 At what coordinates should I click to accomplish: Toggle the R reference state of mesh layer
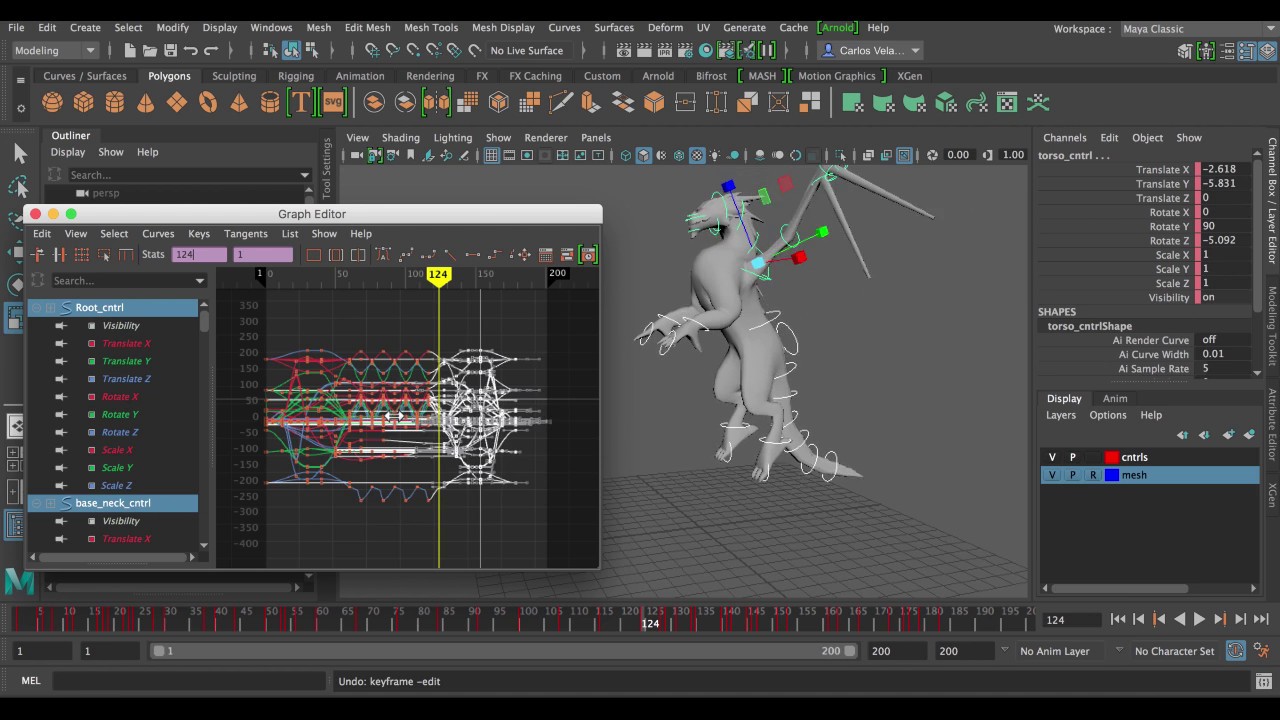coord(1092,475)
